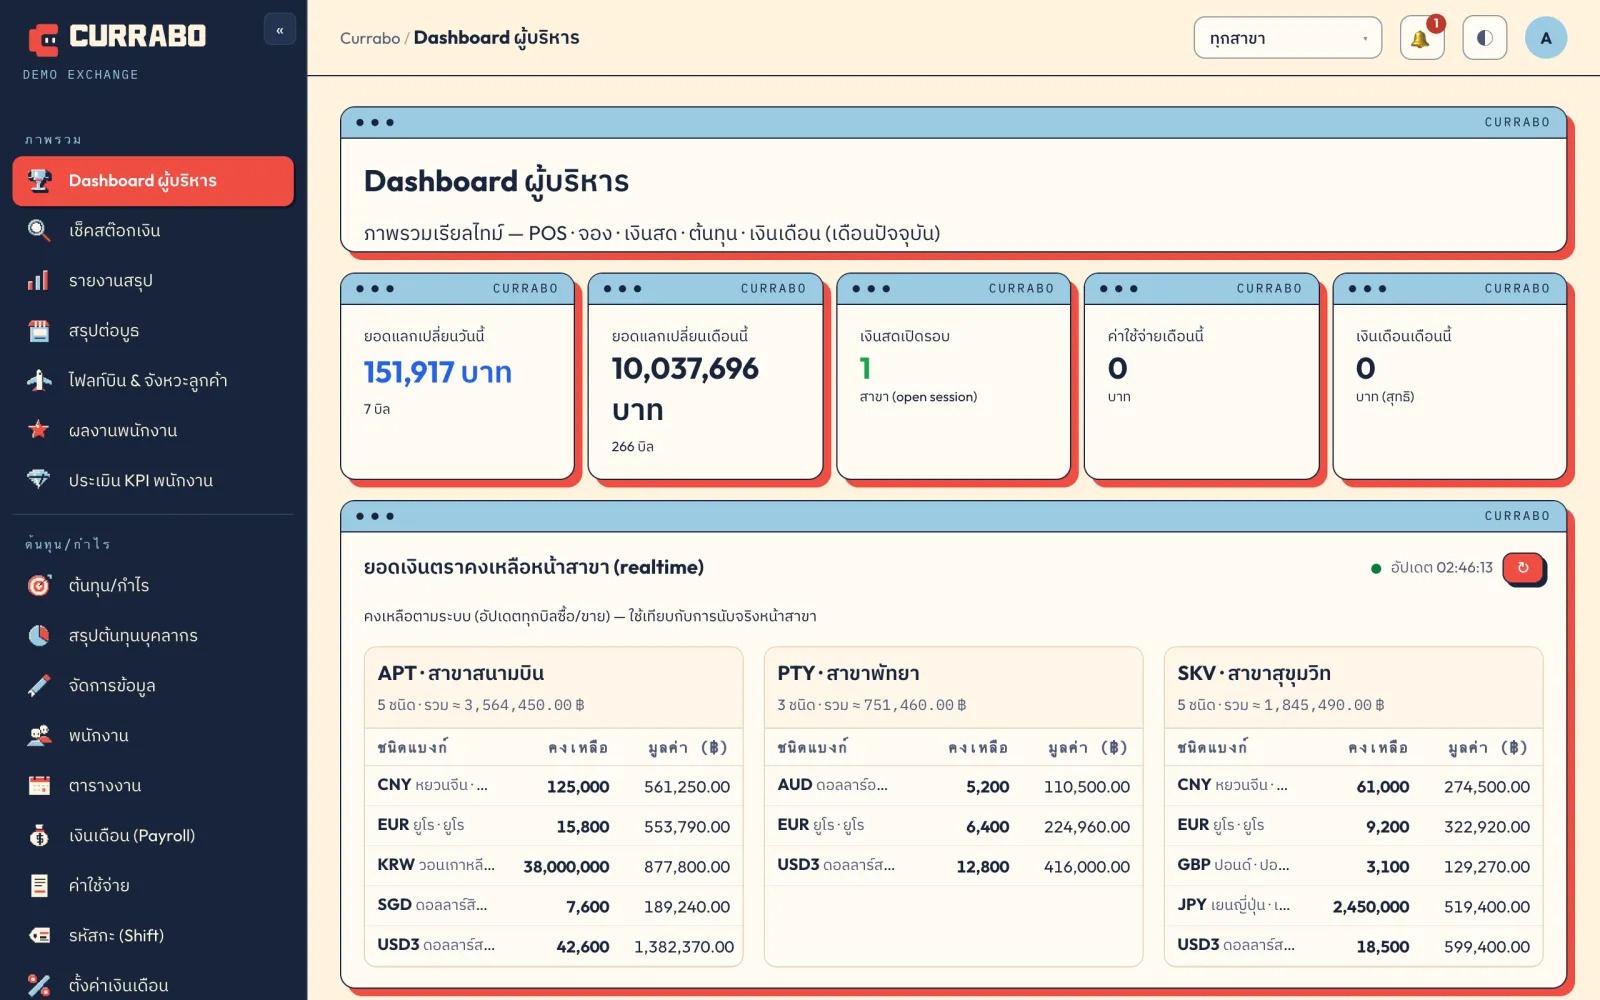1600x1000 pixels.
Task: Click the 1,382,370.00 value in APT table
Action: pyautogui.click(x=684, y=947)
